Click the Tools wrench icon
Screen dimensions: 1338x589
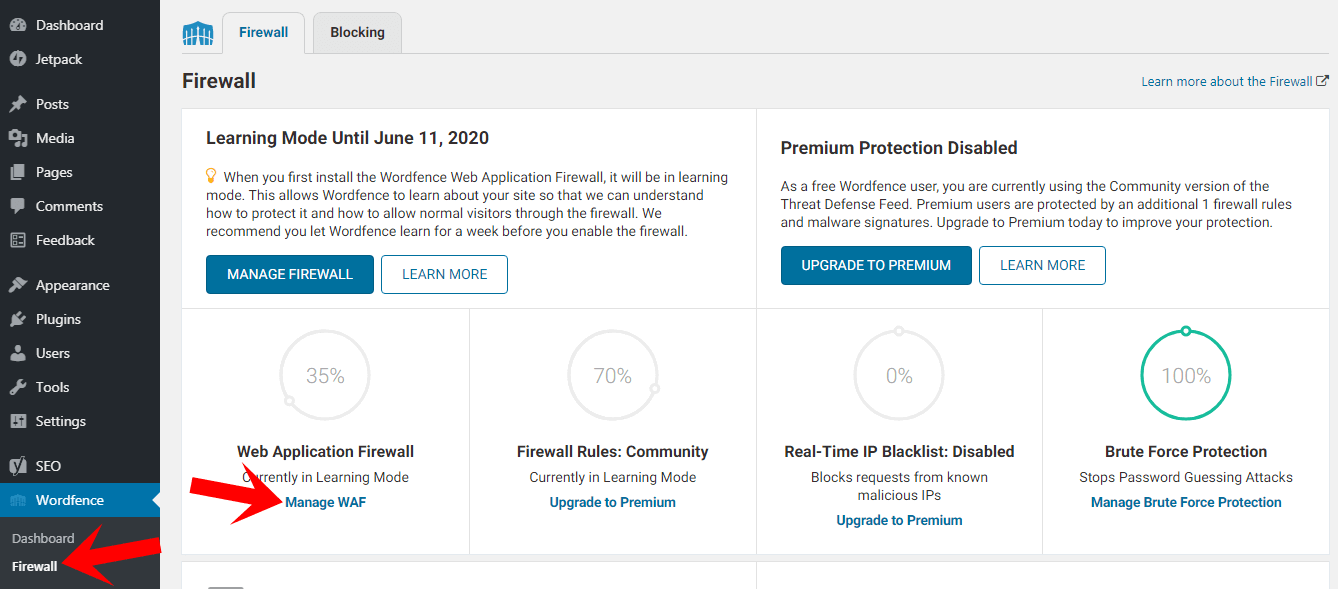(x=17, y=387)
